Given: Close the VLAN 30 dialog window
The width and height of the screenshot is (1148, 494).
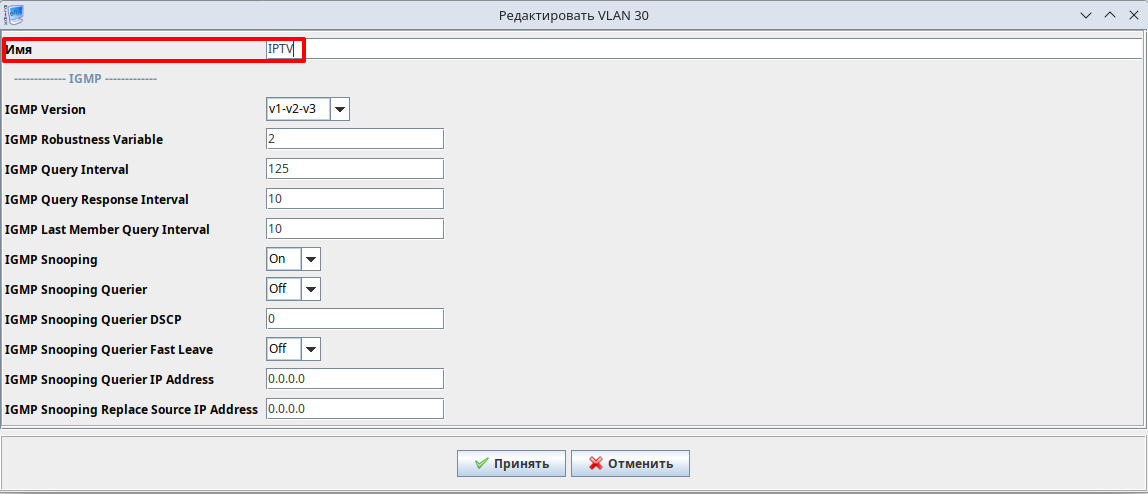Looking at the screenshot, I should coord(1132,15).
